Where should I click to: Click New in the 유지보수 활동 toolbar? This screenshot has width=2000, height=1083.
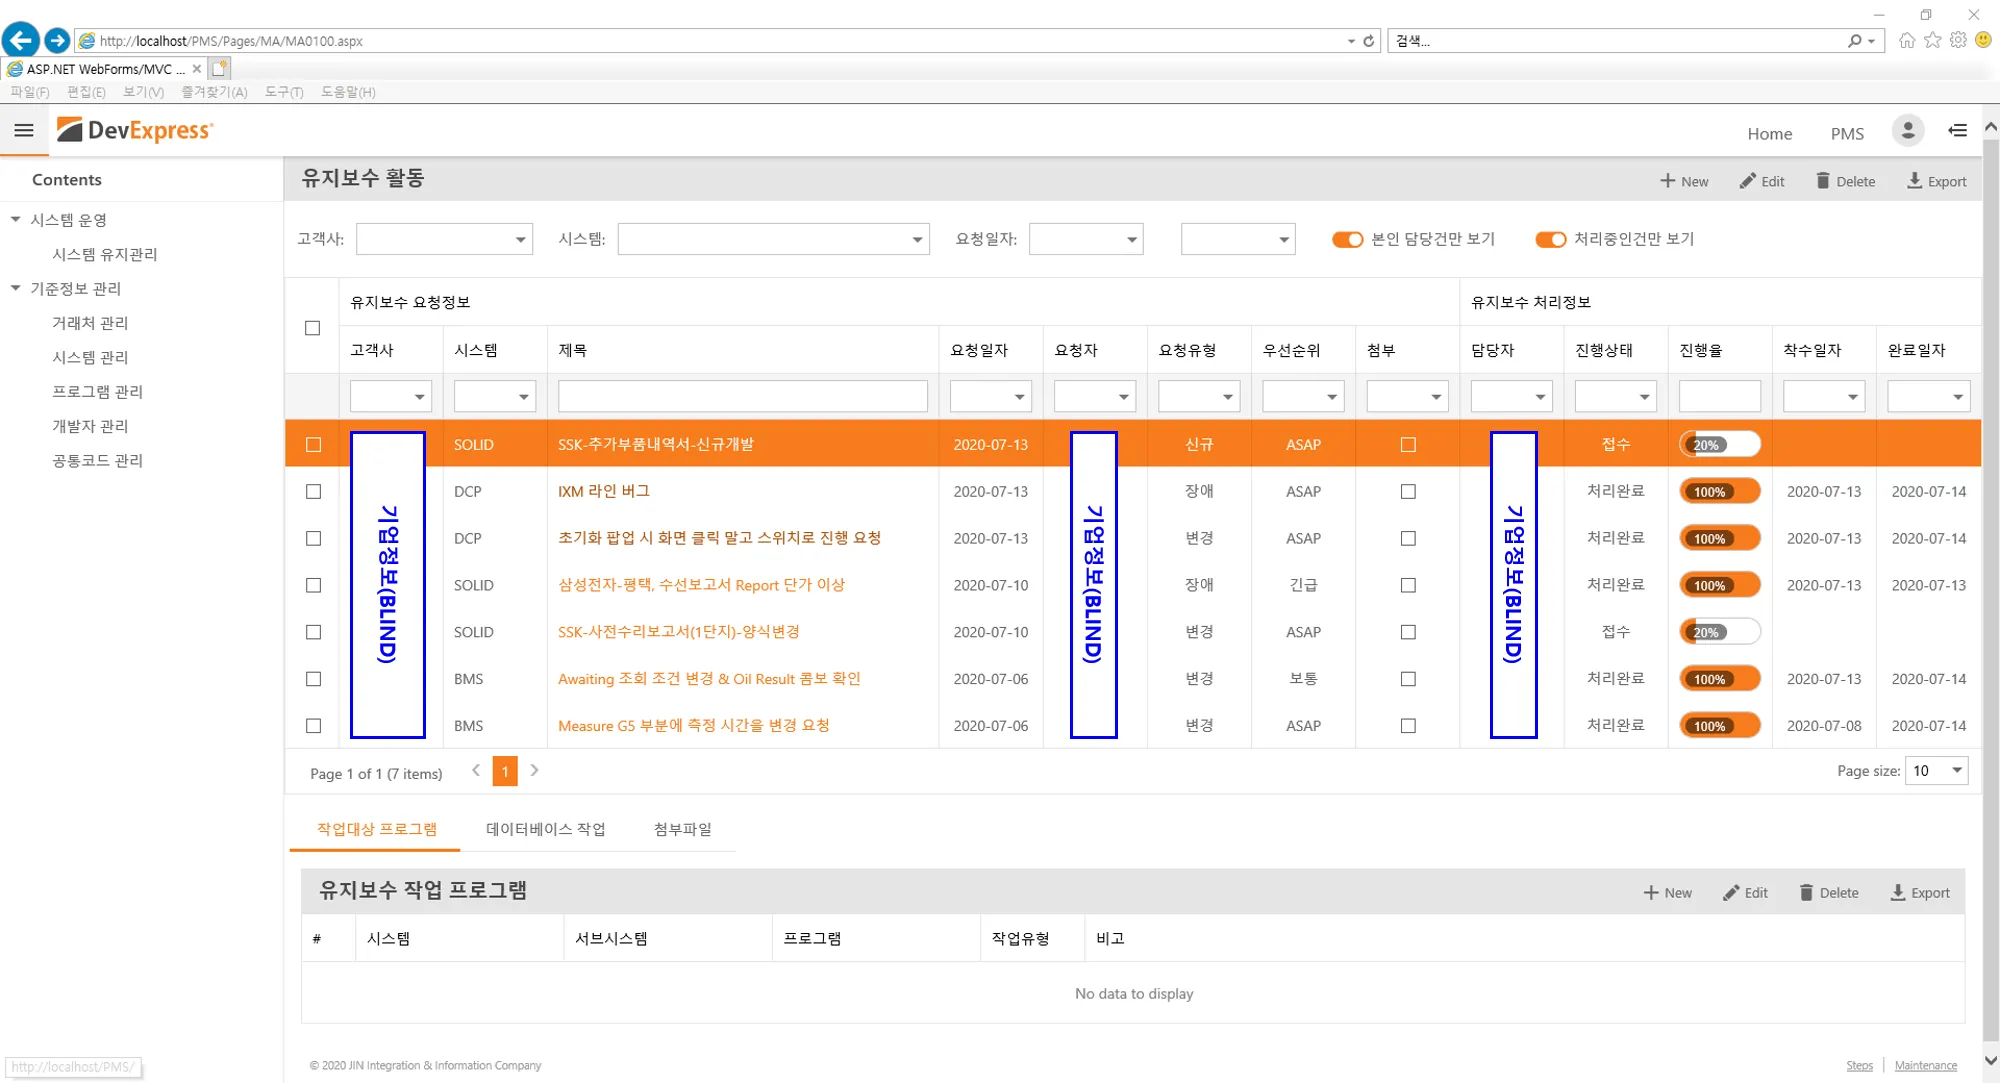click(x=1685, y=181)
